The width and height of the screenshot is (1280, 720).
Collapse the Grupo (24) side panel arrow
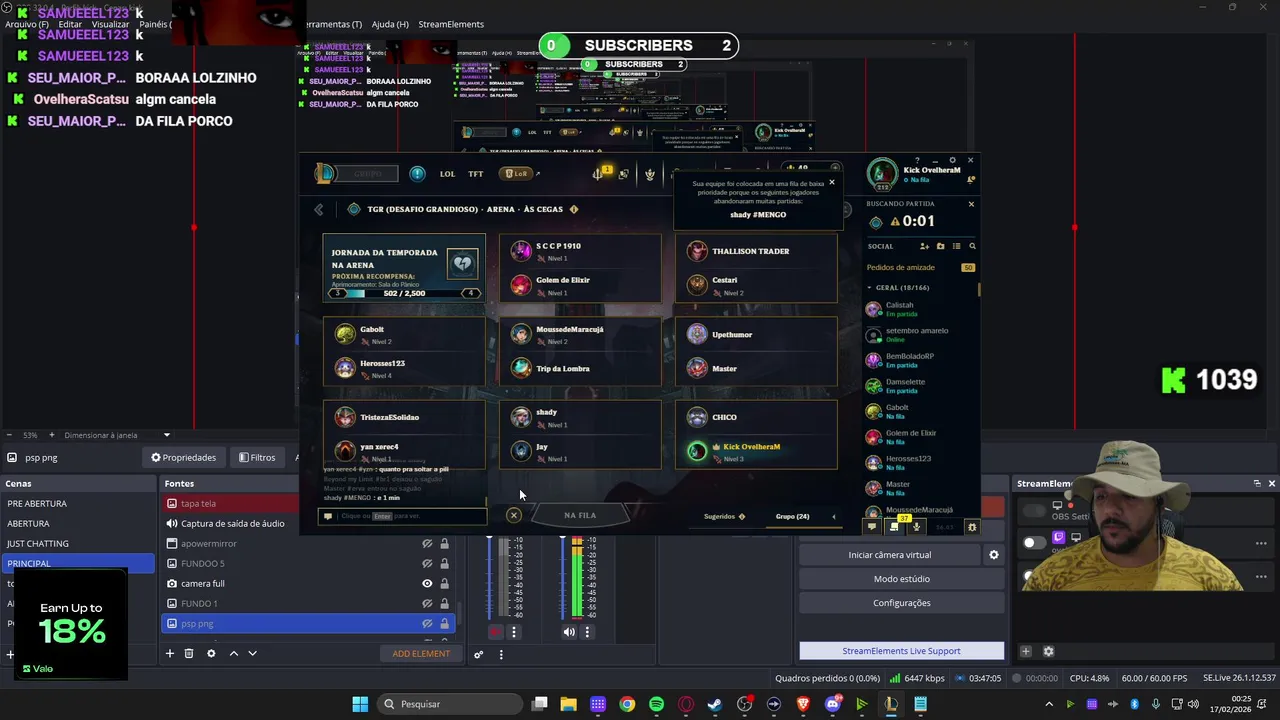pos(834,516)
